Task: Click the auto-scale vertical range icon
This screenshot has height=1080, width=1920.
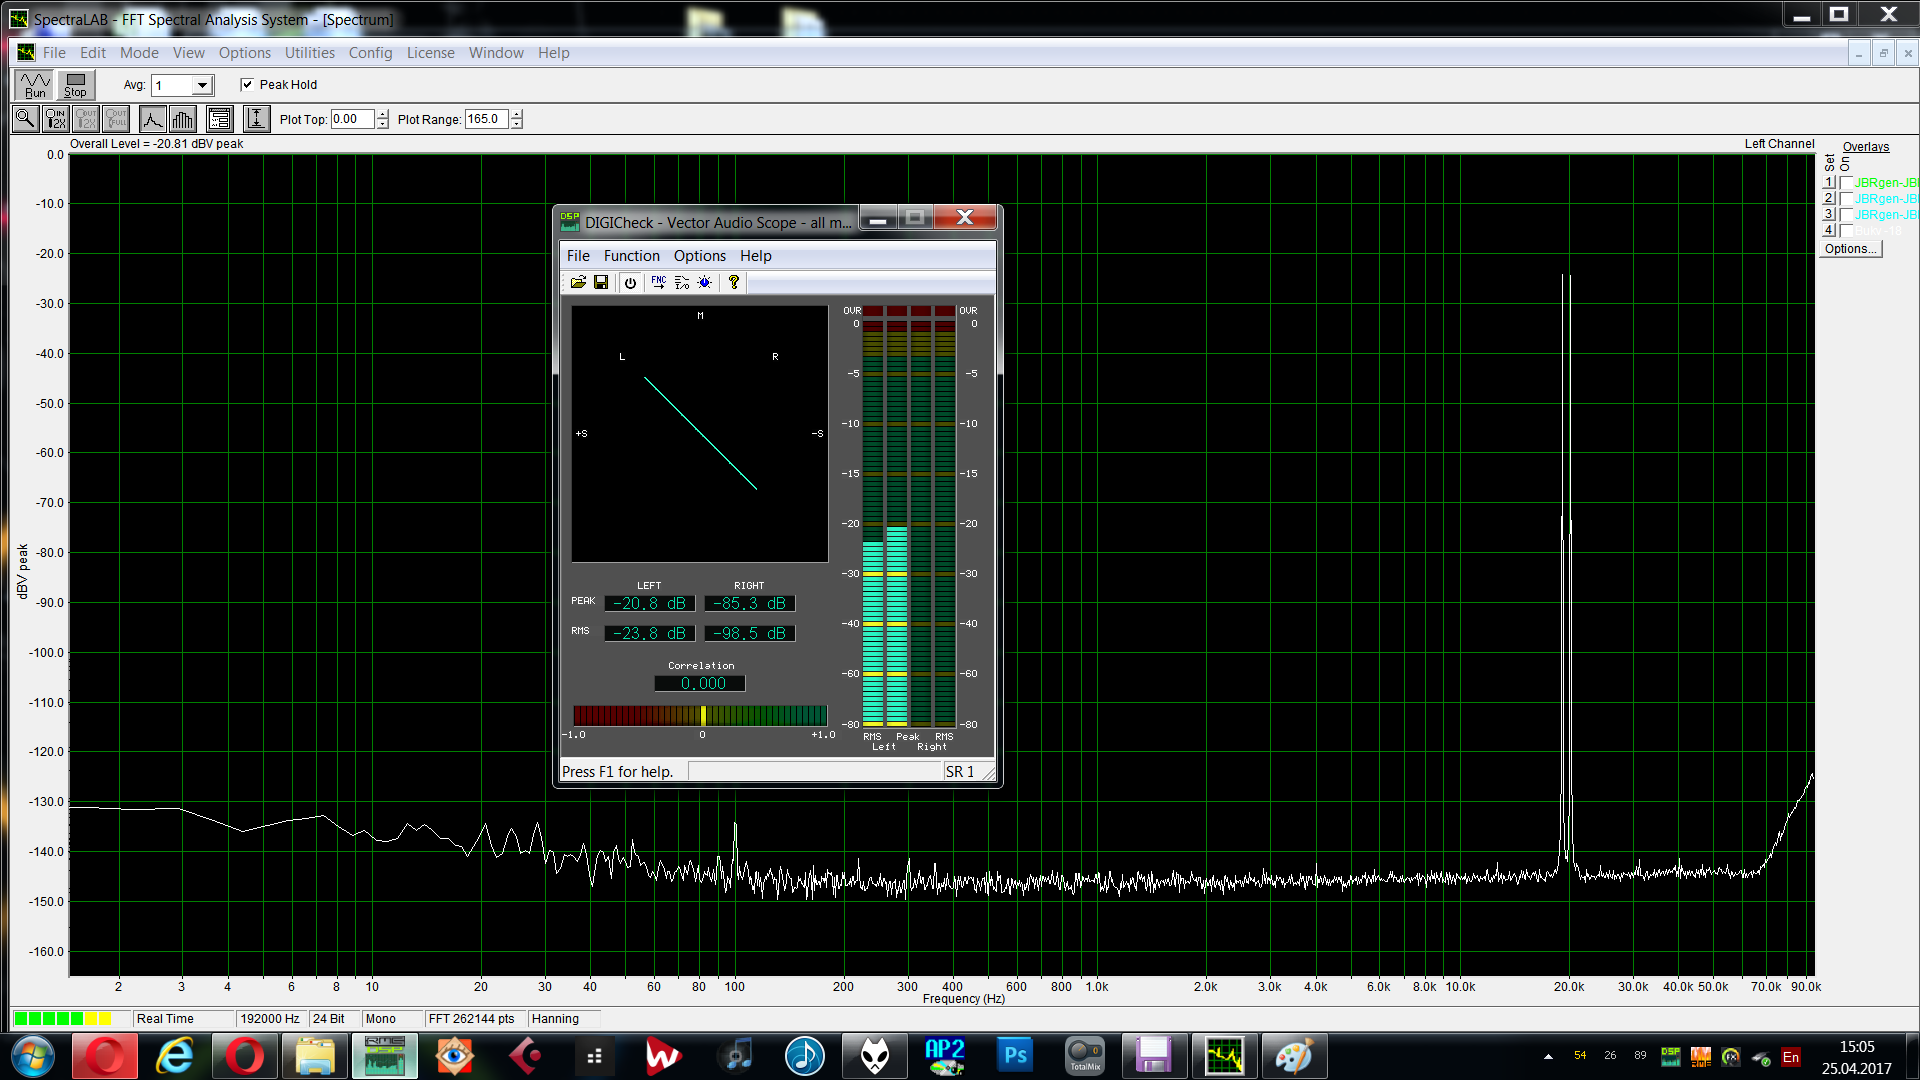Action: (256, 119)
